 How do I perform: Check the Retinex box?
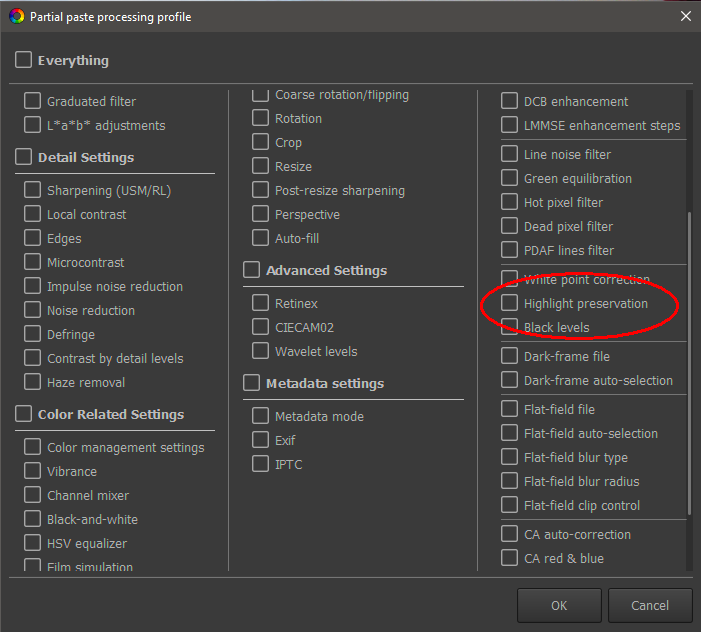pos(260,303)
